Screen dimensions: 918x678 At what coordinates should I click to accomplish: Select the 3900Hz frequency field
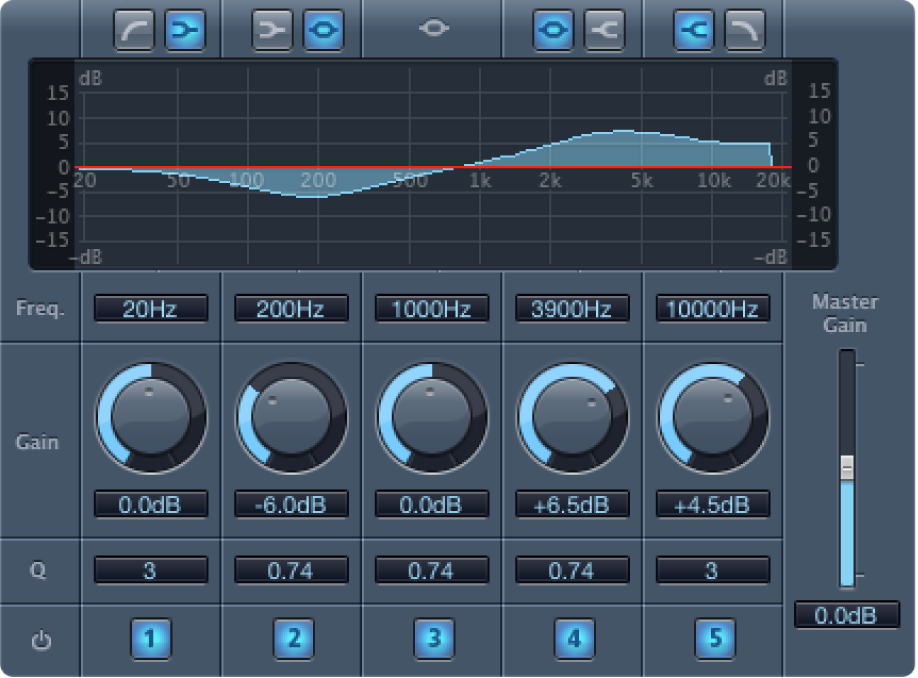click(x=571, y=309)
